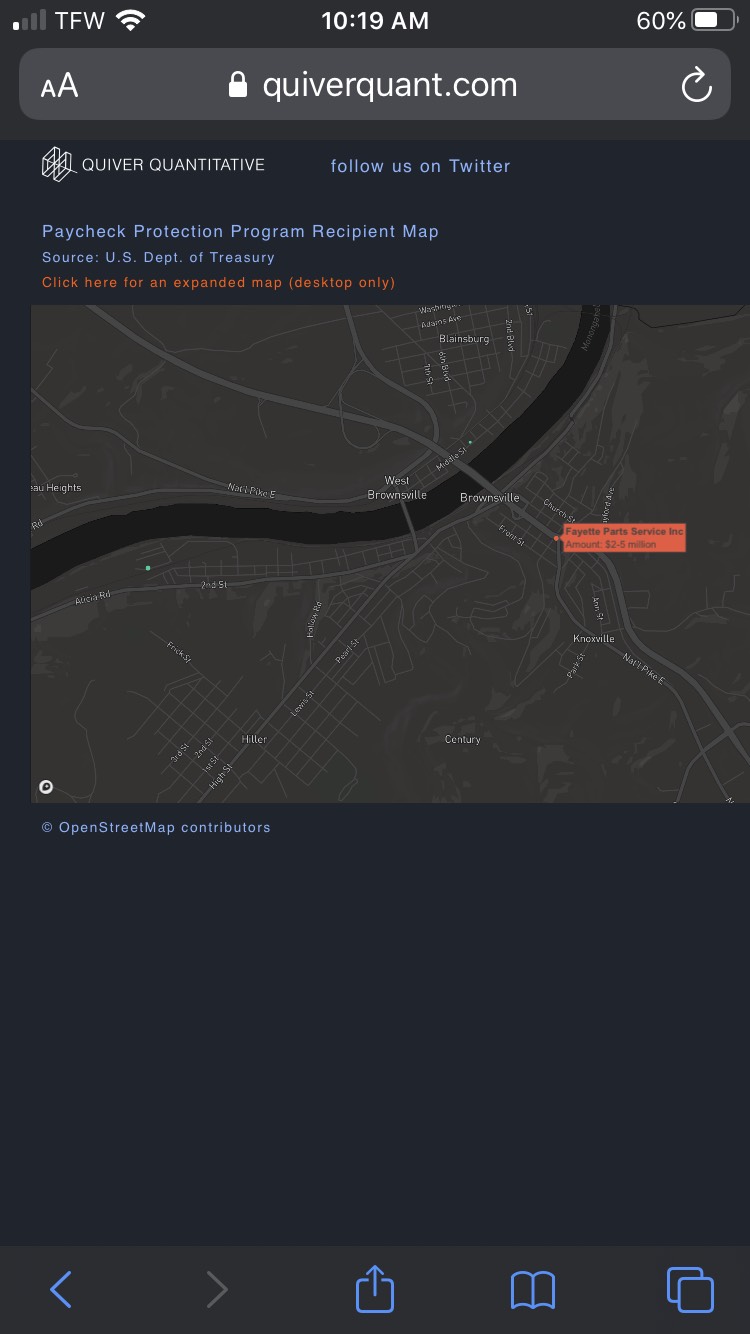The image size is (750, 1334).
Task: Click the expanded map desktop-only link
Action: point(218,283)
